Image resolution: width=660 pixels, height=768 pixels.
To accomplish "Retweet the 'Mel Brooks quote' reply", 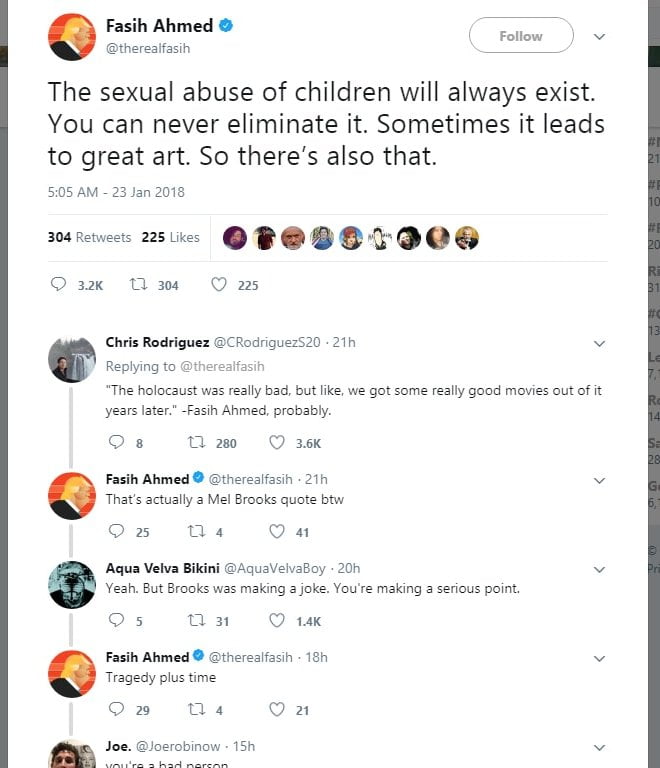I will click(x=196, y=532).
